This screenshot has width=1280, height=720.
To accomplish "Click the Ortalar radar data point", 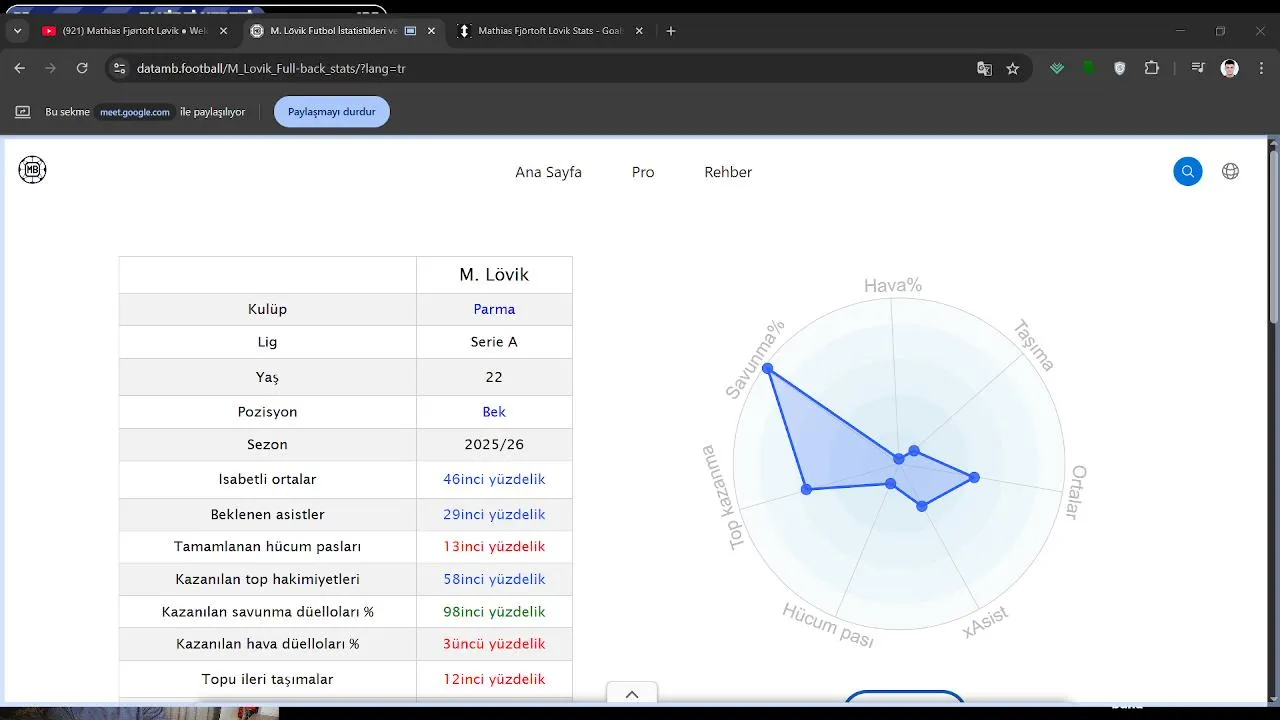I will (x=974, y=477).
